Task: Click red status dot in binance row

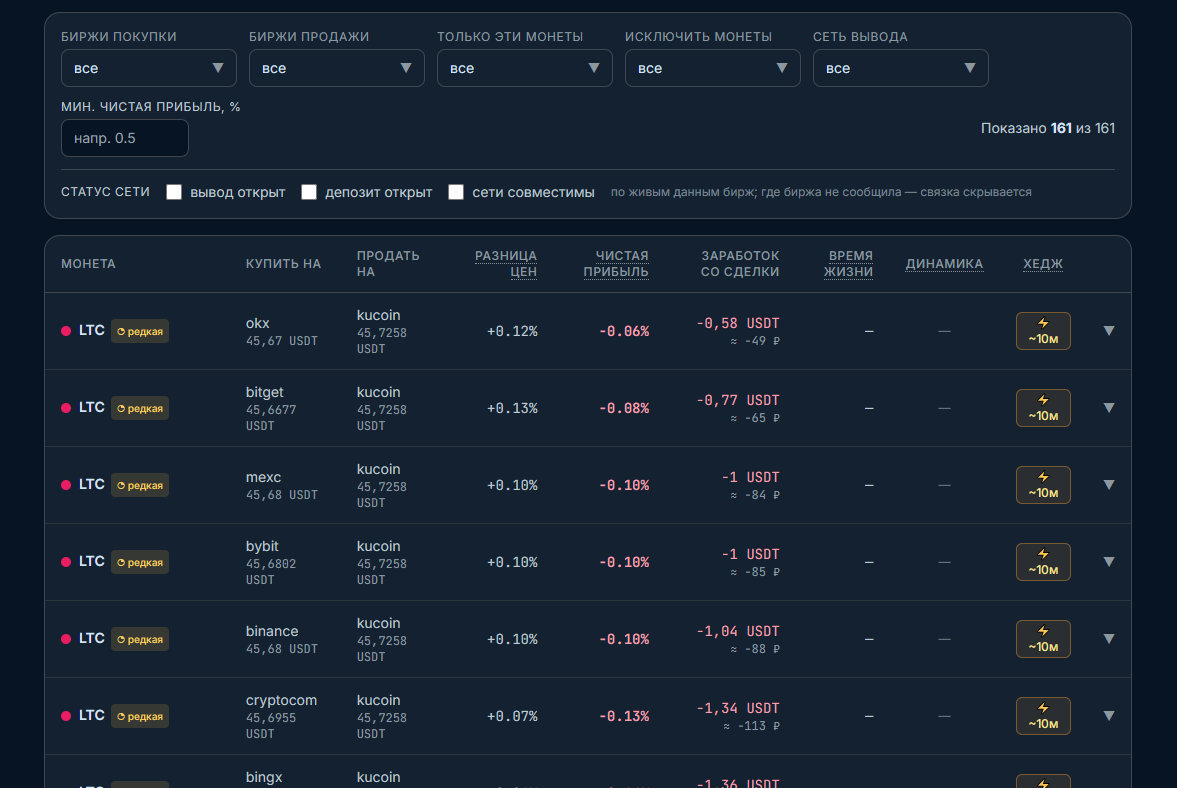Action: click(66, 639)
